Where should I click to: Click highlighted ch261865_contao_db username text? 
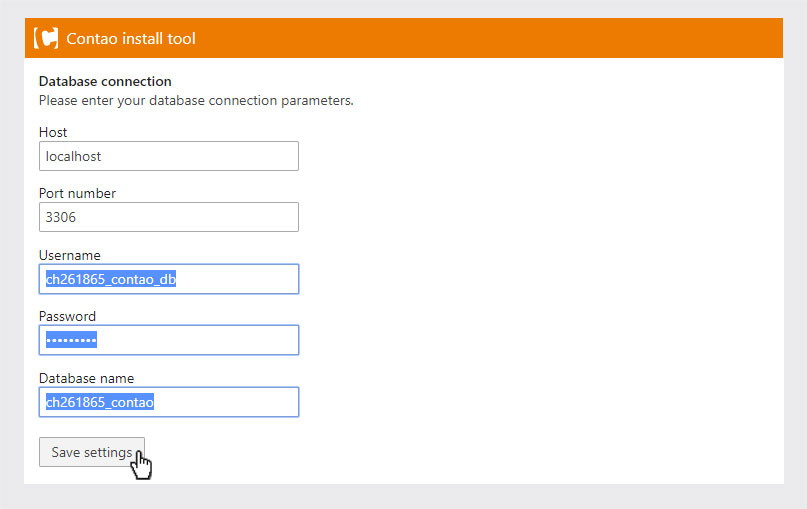coord(111,279)
